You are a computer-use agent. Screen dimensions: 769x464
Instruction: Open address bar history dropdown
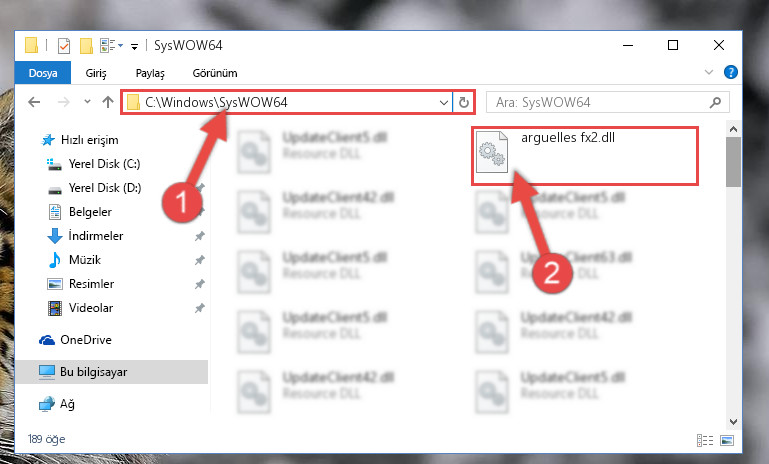(x=443, y=103)
